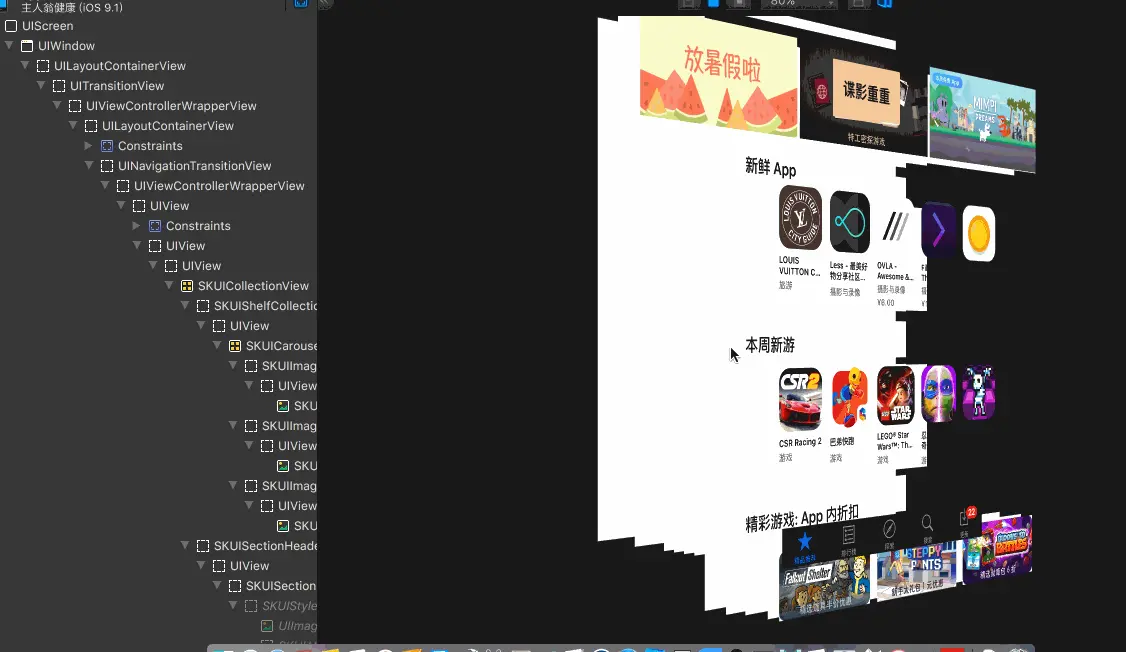
Task: Click the Less app infinity-loop icon
Action: pos(850,222)
